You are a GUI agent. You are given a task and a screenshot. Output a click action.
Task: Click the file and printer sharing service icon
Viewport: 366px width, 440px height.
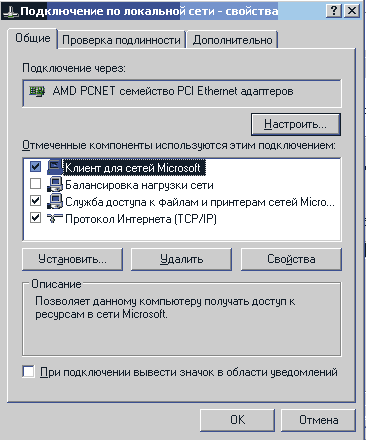[x=55, y=201]
